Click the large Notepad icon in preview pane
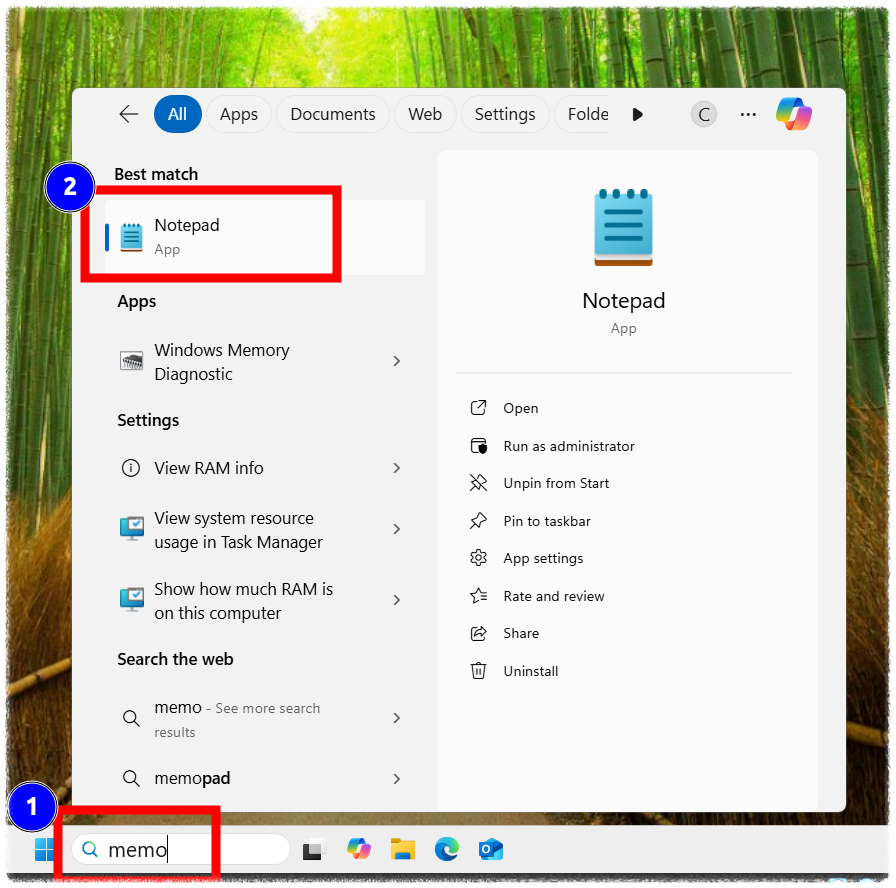The width and height of the screenshot is (896, 888). pyautogui.click(x=623, y=227)
